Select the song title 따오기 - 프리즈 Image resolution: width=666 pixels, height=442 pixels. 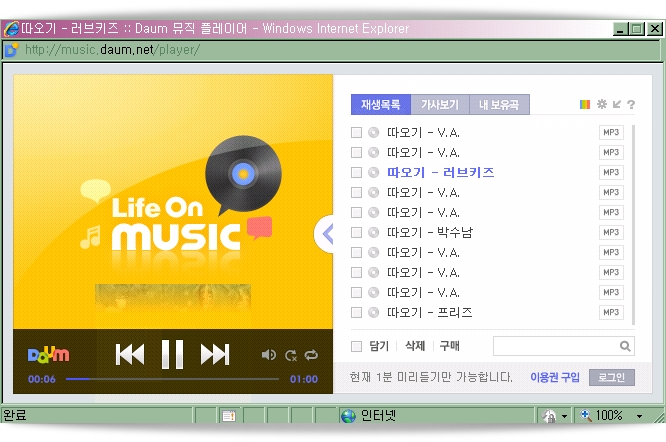click(430, 312)
